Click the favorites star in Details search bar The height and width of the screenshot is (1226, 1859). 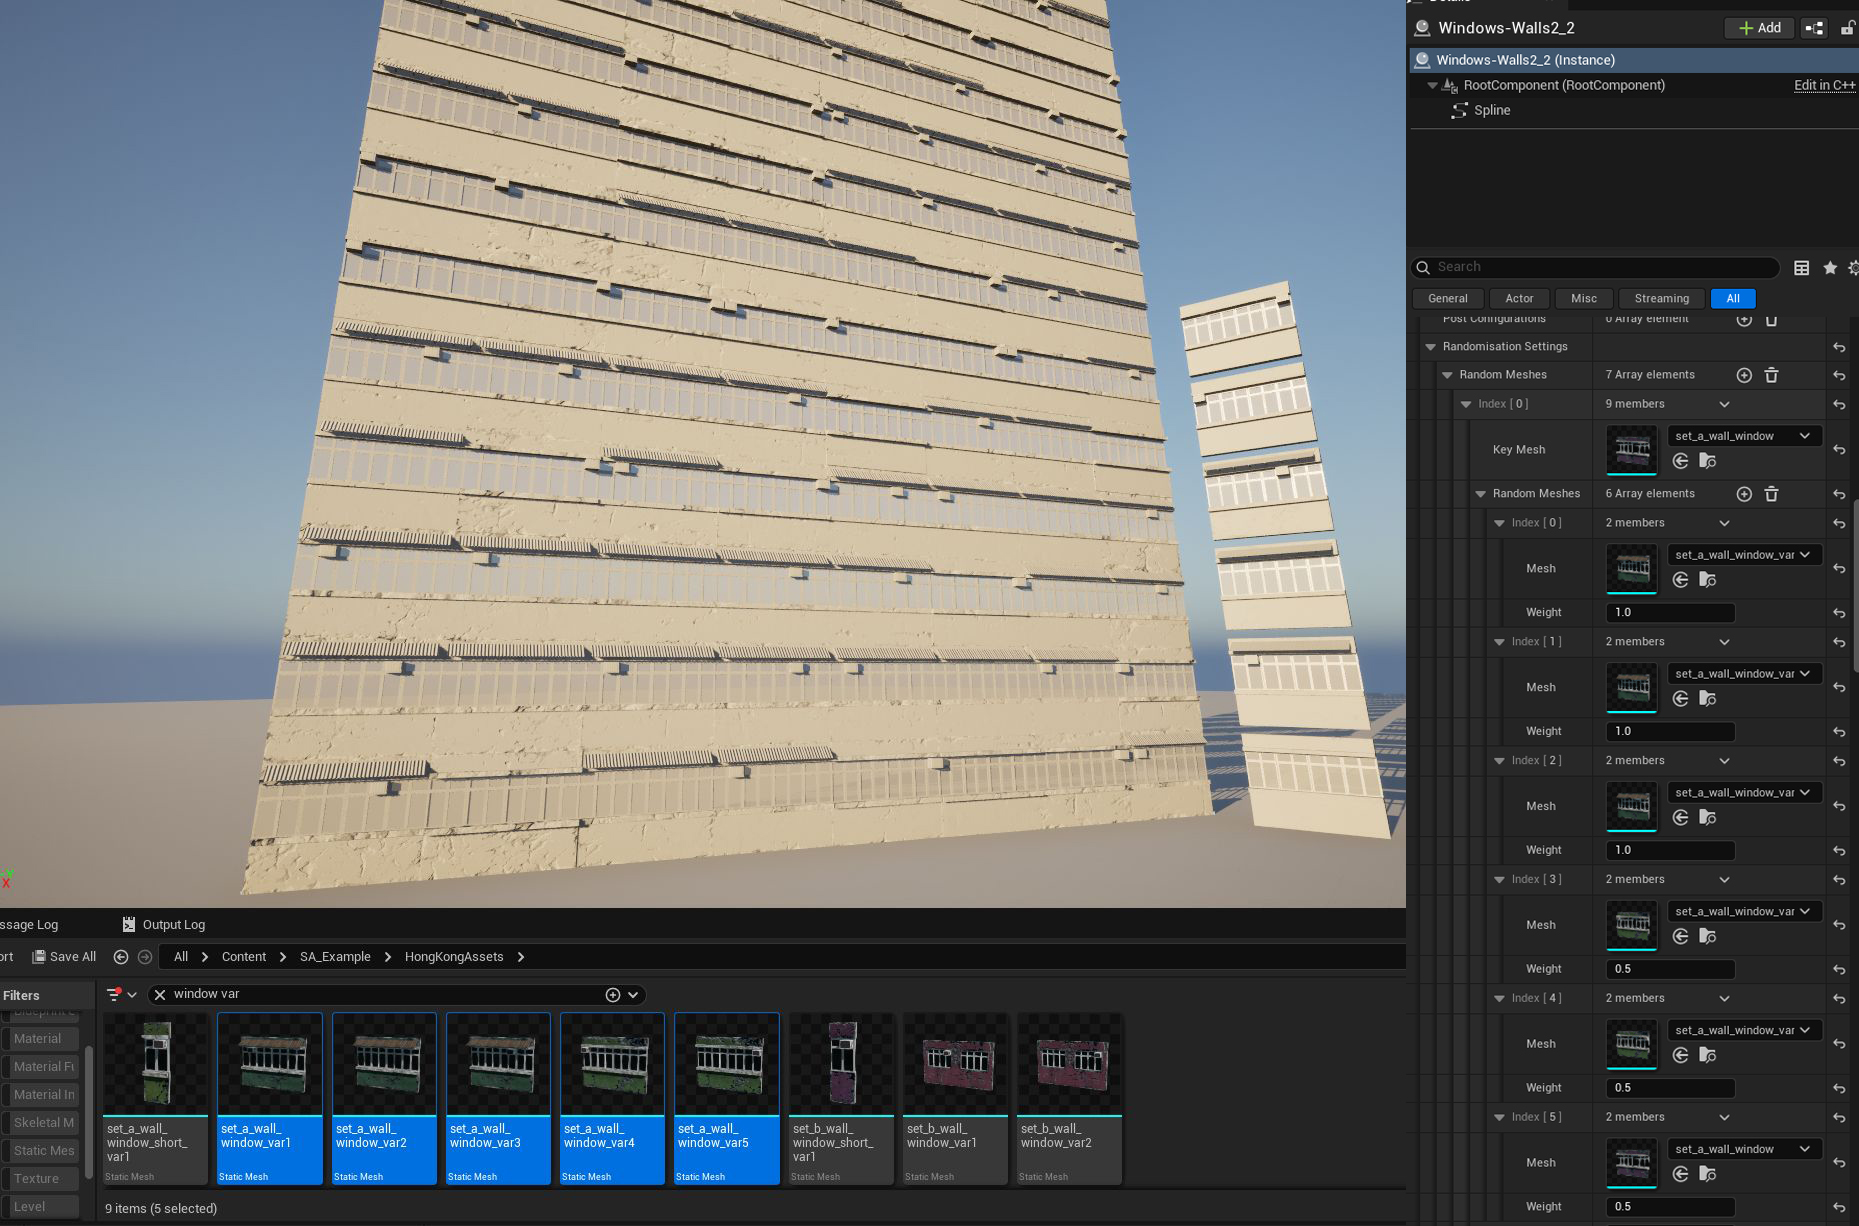click(1830, 268)
